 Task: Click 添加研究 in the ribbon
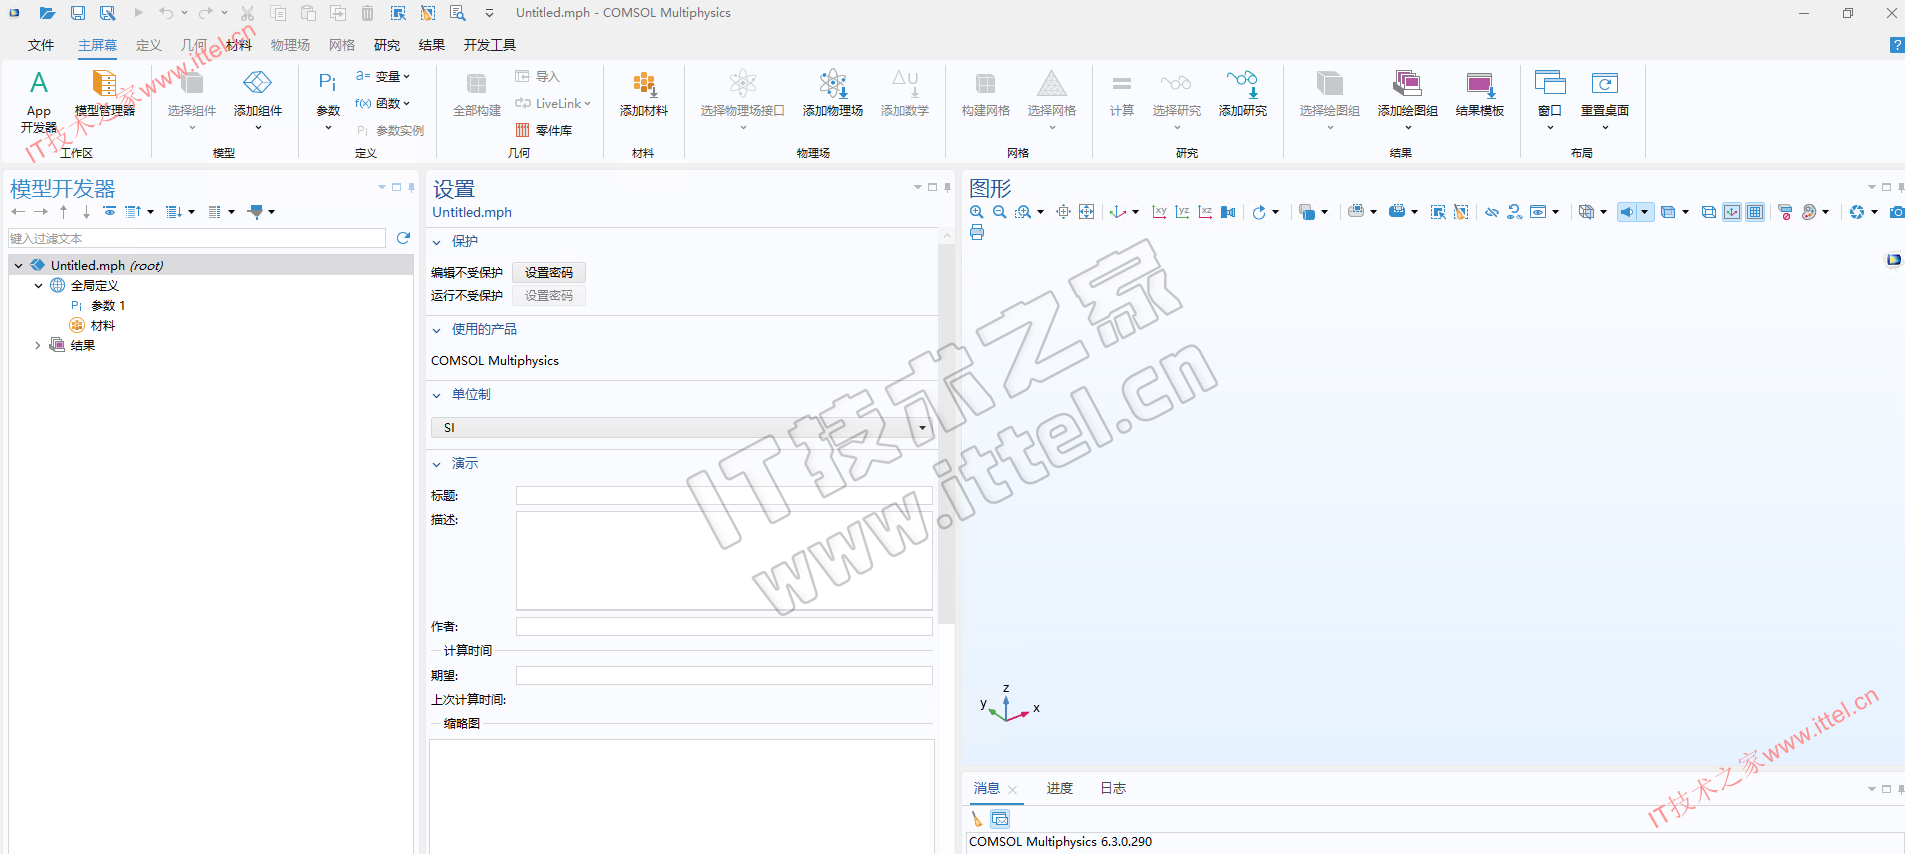pyautogui.click(x=1243, y=95)
